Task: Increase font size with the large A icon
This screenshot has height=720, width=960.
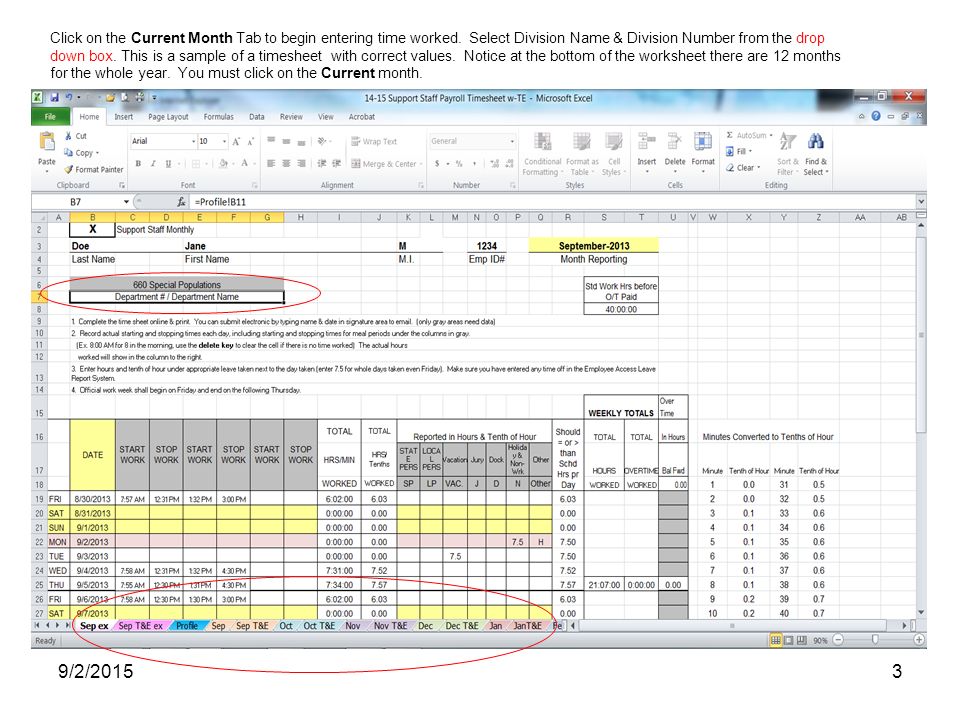Action: [236, 141]
